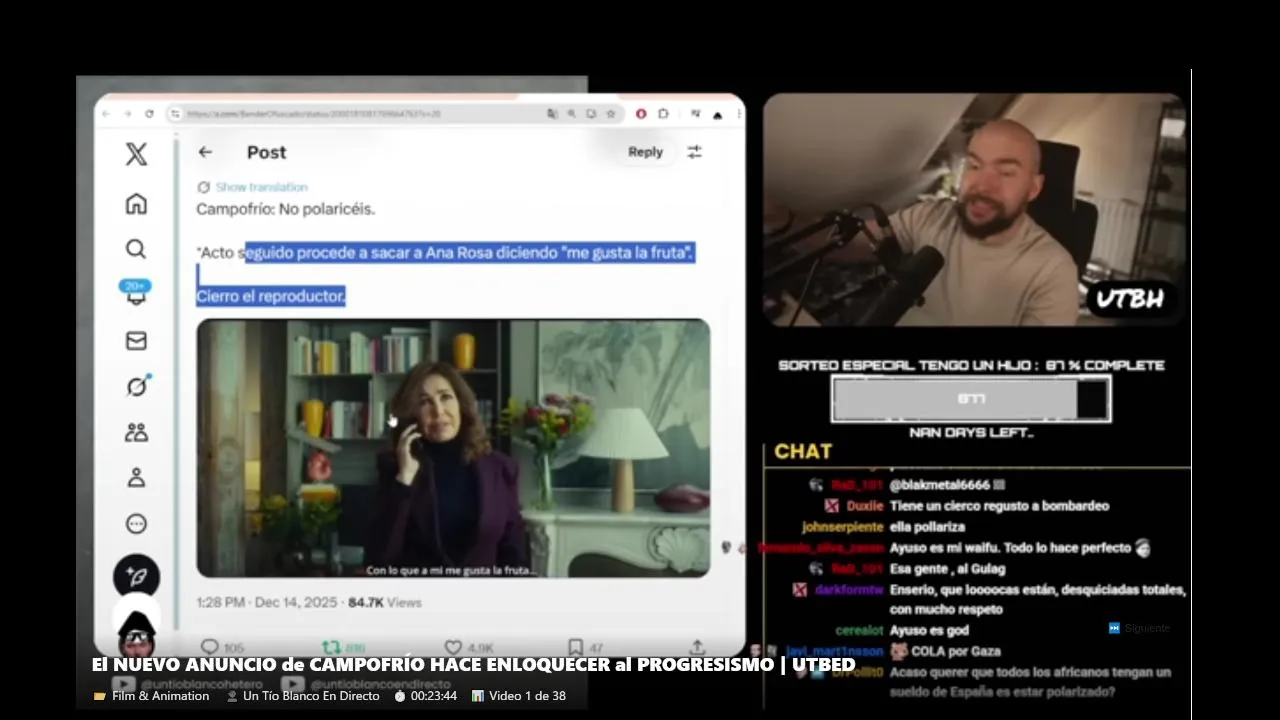The height and width of the screenshot is (720, 1280).
Task: Open the Messages envelope icon
Action: pyautogui.click(x=136, y=341)
